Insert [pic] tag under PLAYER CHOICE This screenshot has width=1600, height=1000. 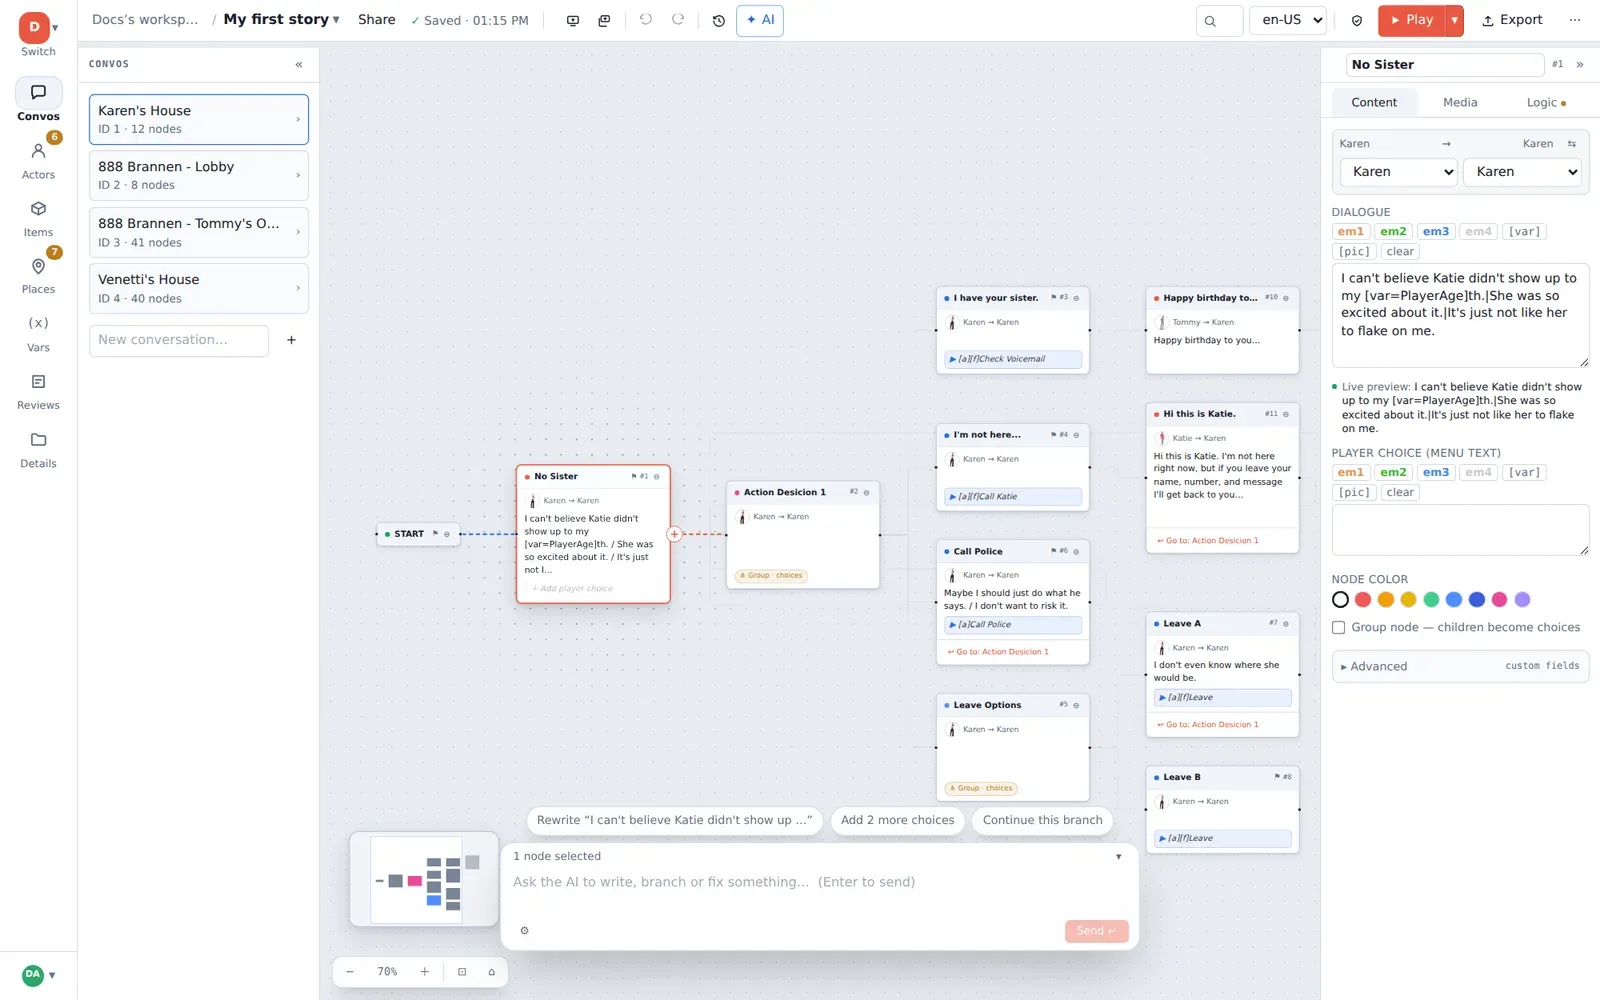pyautogui.click(x=1354, y=492)
